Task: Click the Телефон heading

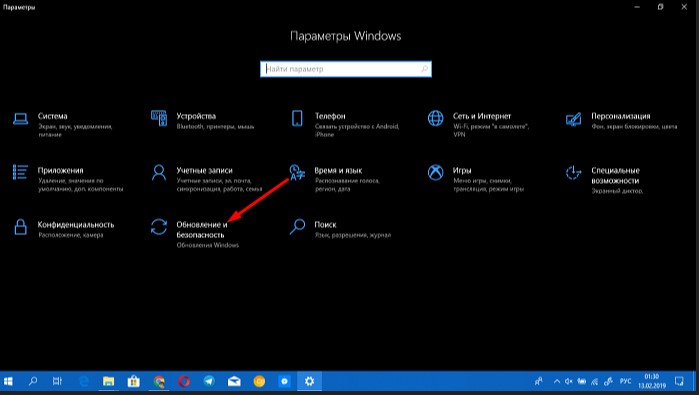Action: coord(330,116)
